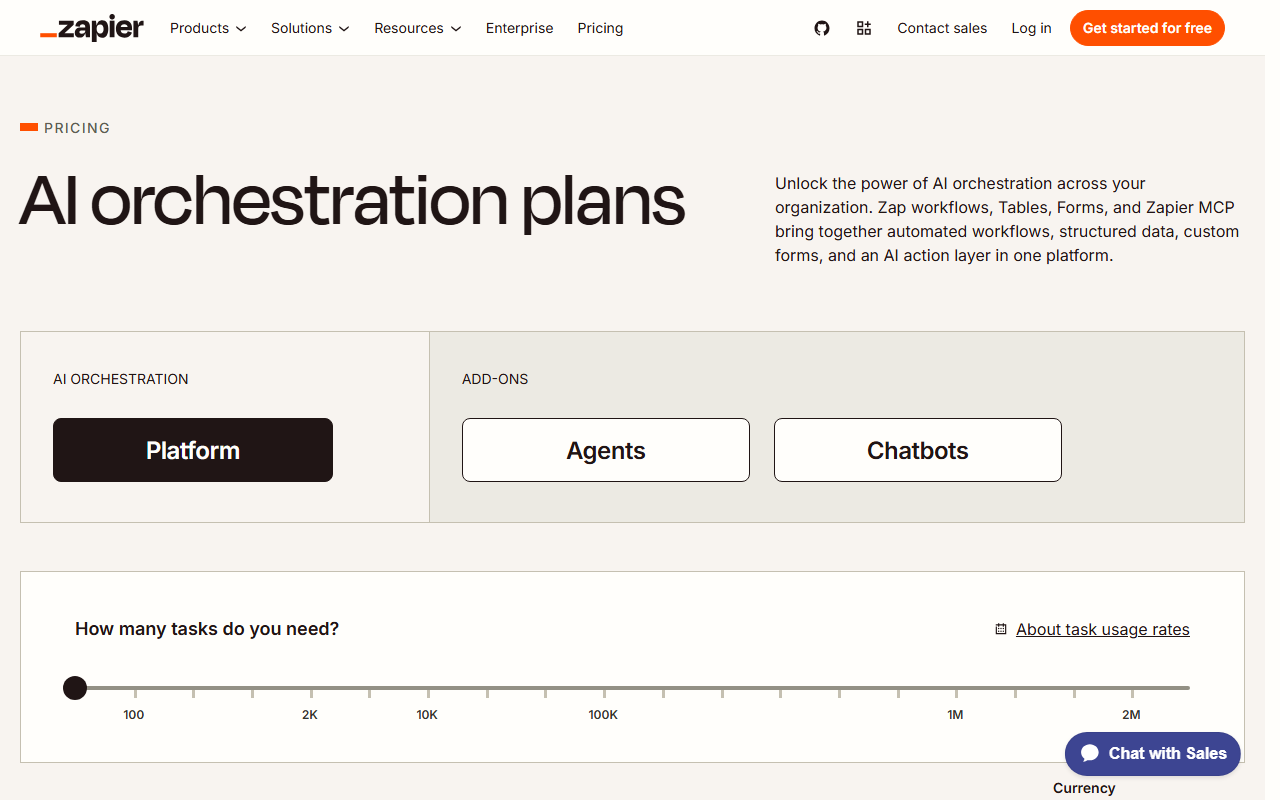Click the Currency label
The image size is (1280, 800).
point(1084,788)
